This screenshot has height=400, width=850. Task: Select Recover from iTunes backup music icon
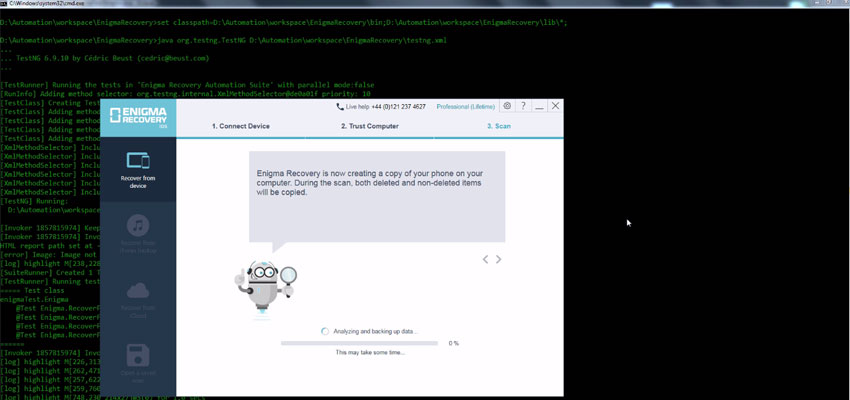point(138,225)
